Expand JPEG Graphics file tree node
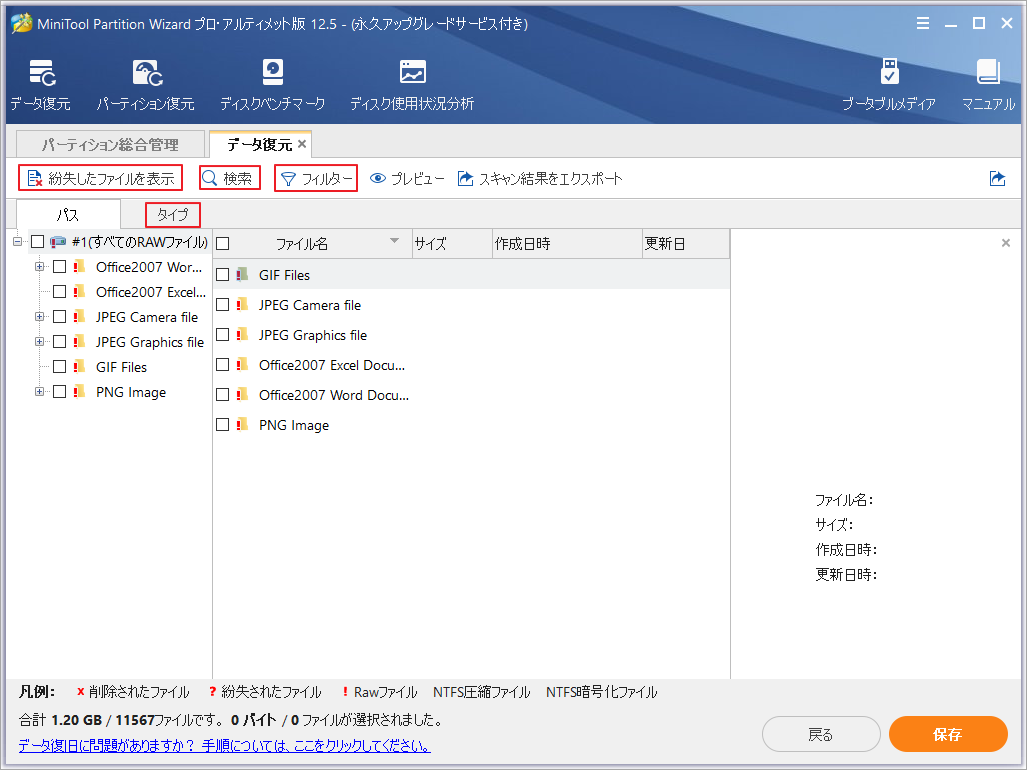1027x770 pixels. (x=39, y=342)
